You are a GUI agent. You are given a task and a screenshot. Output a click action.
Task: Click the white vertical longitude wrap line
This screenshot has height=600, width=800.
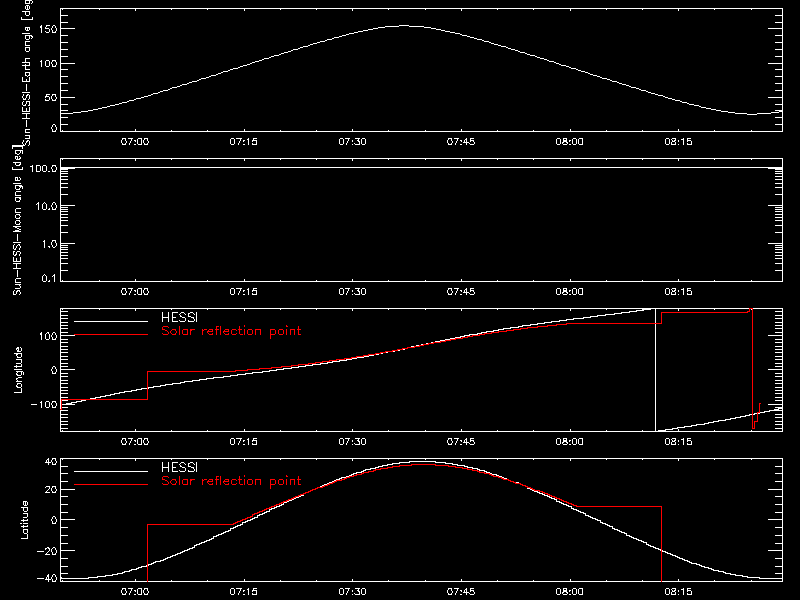pos(655,370)
